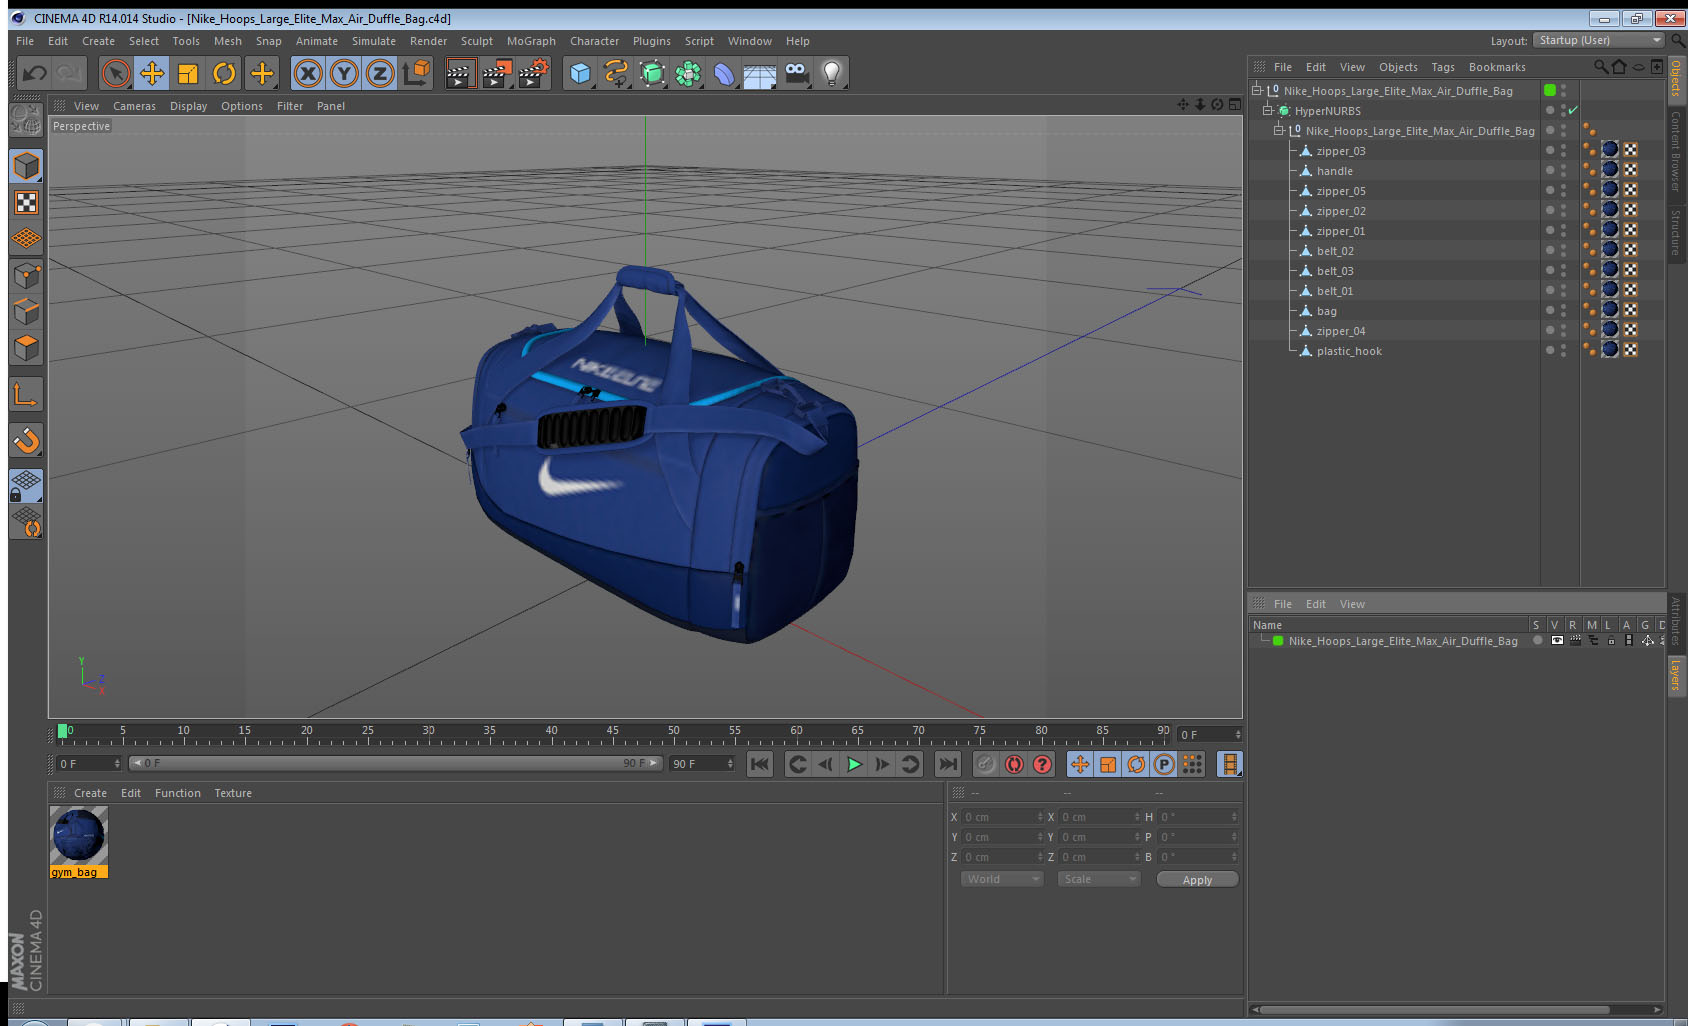This screenshot has width=1688, height=1026.
Task: Open the Layout dropdown Startup (User)
Action: (x=1601, y=40)
